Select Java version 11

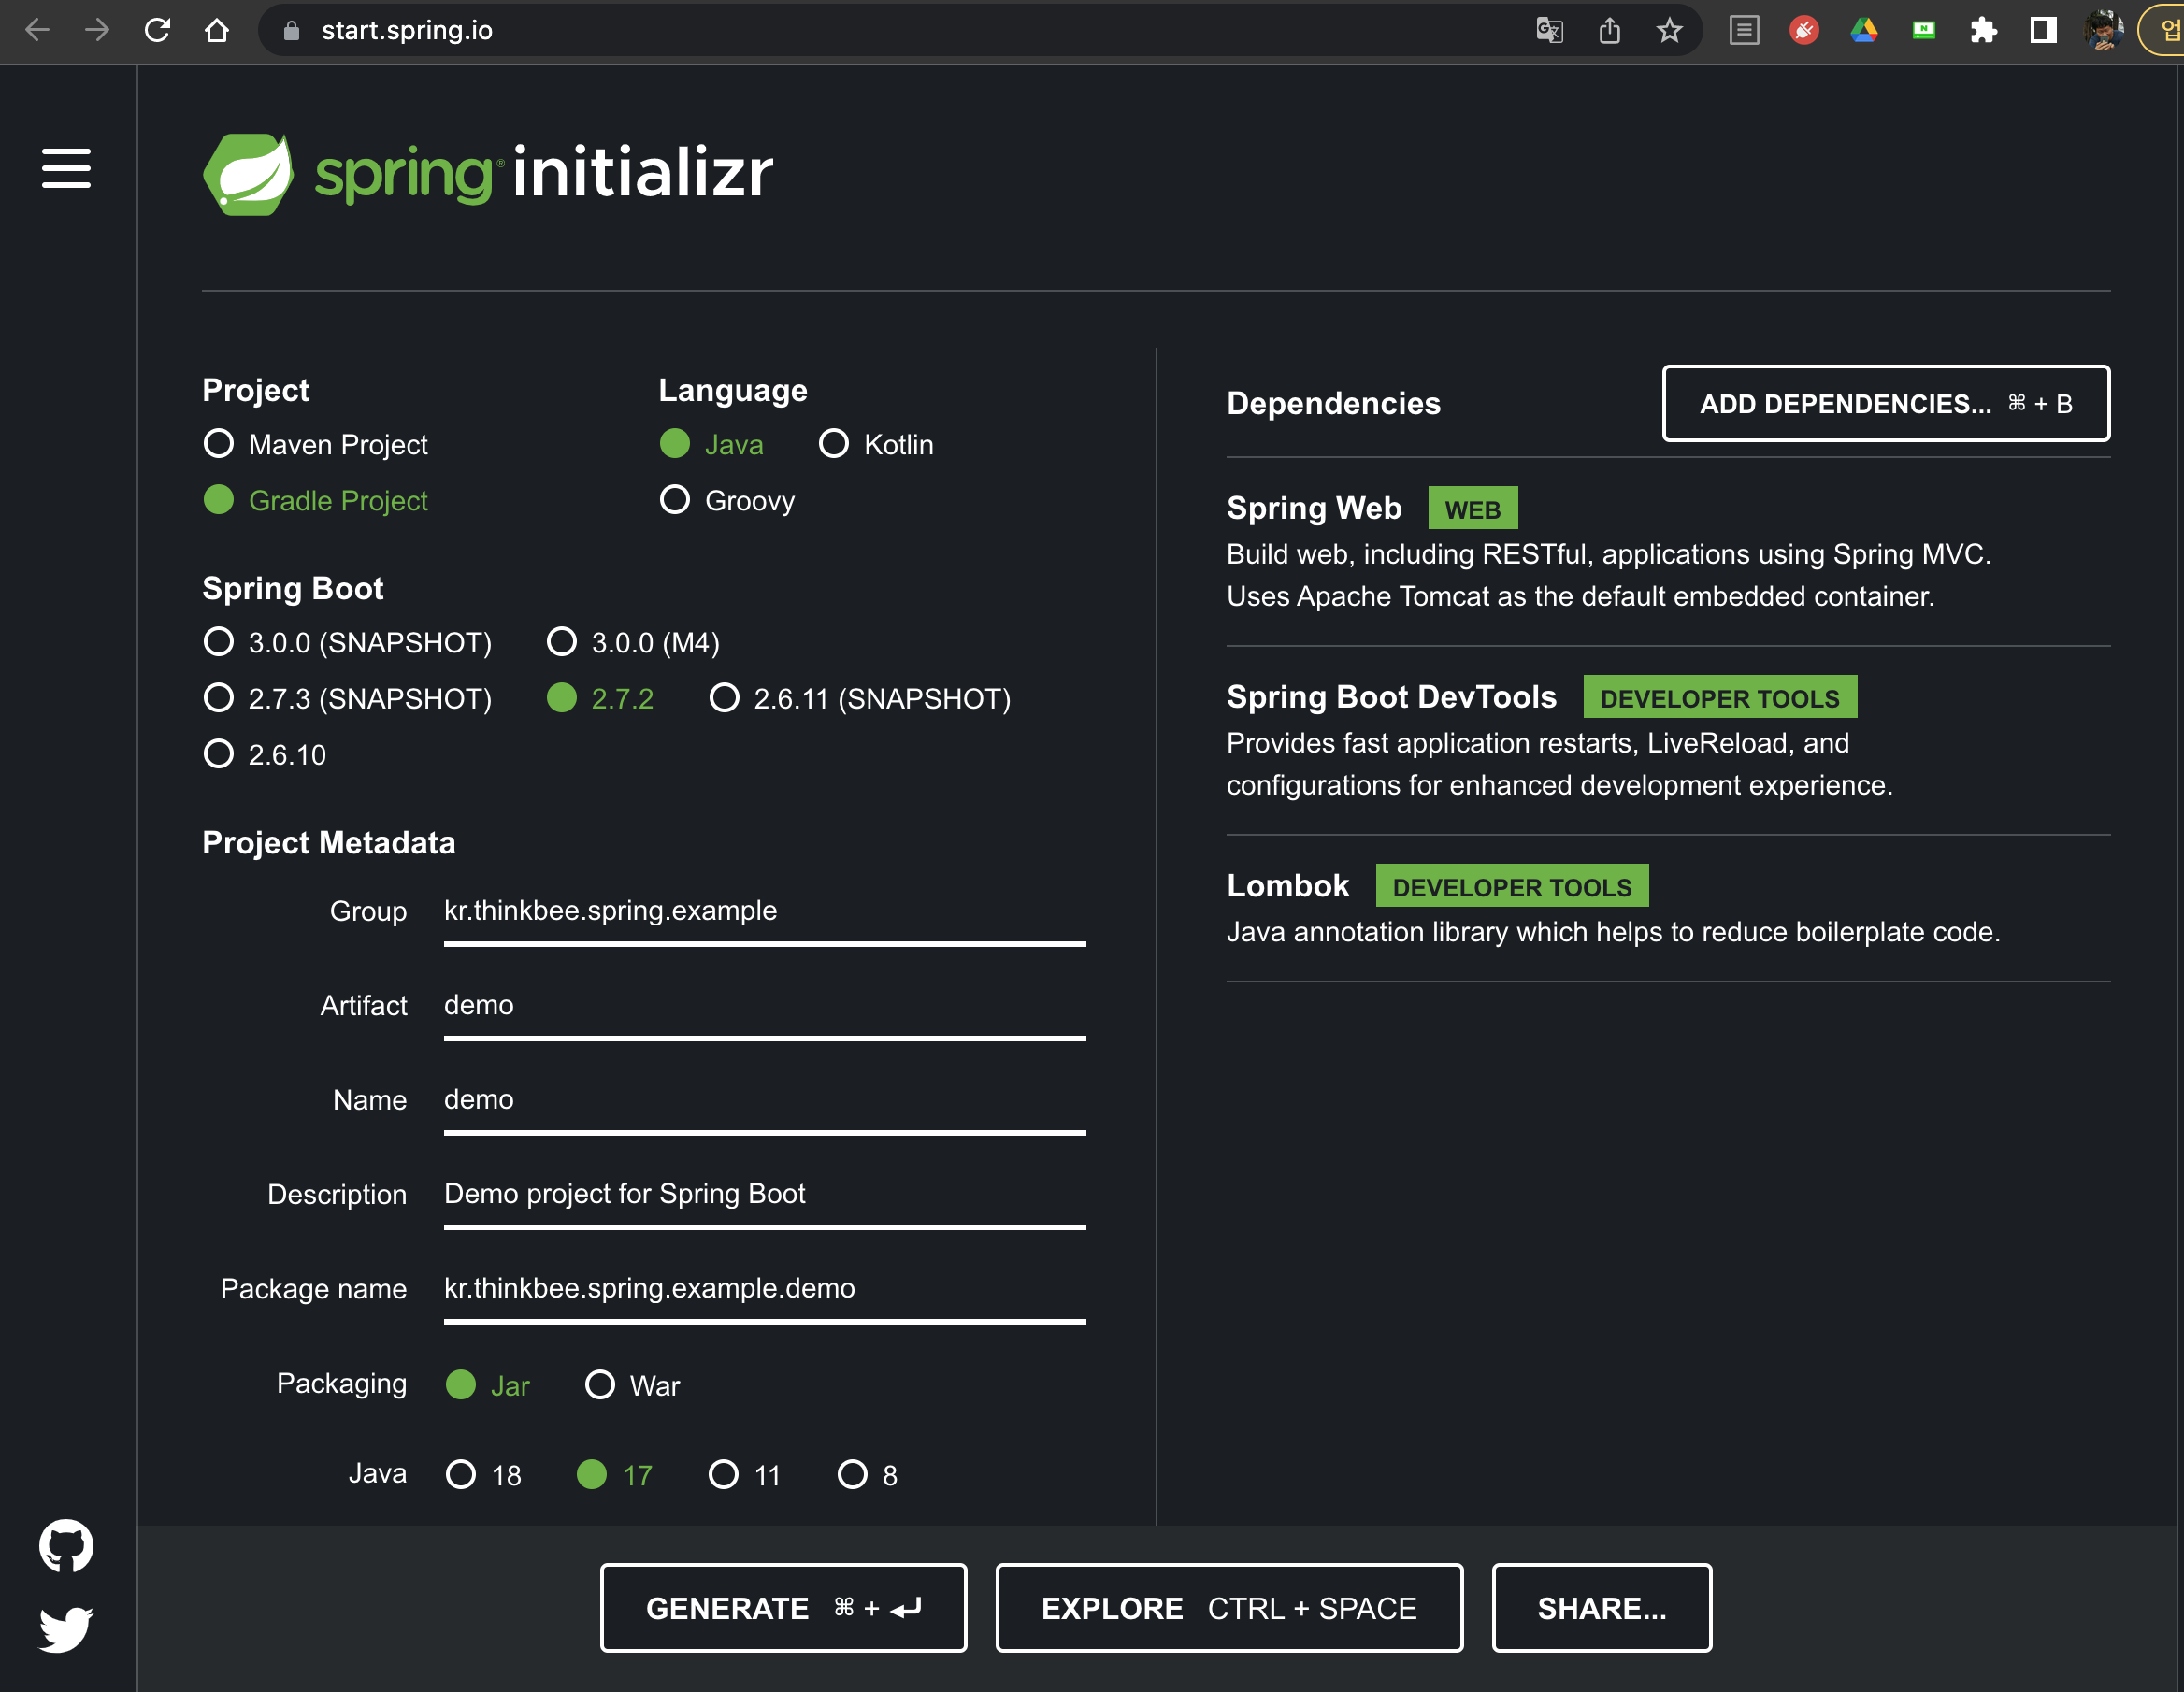[x=745, y=1475]
